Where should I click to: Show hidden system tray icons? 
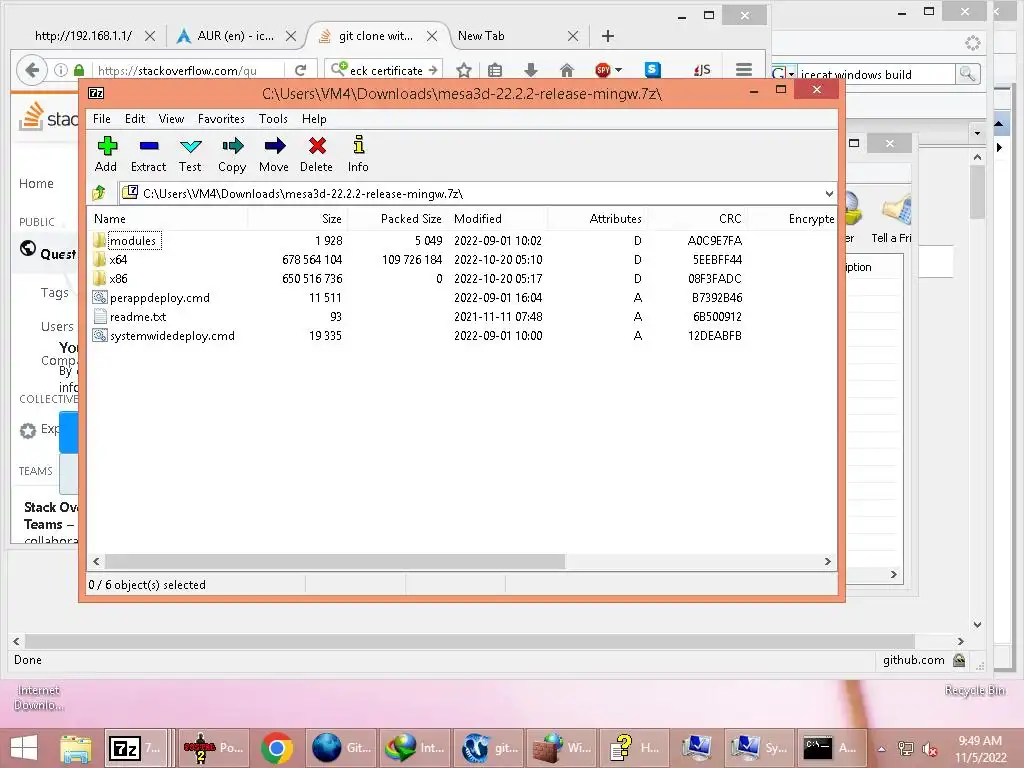(882, 749)
